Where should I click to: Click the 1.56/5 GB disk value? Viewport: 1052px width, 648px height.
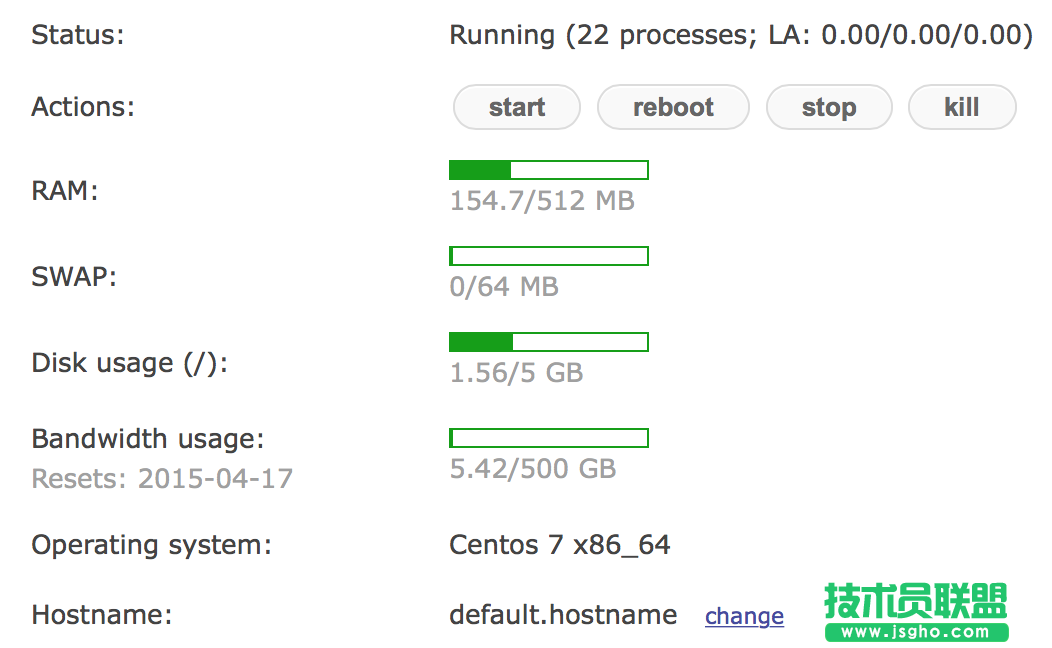[x=516, y=373]
